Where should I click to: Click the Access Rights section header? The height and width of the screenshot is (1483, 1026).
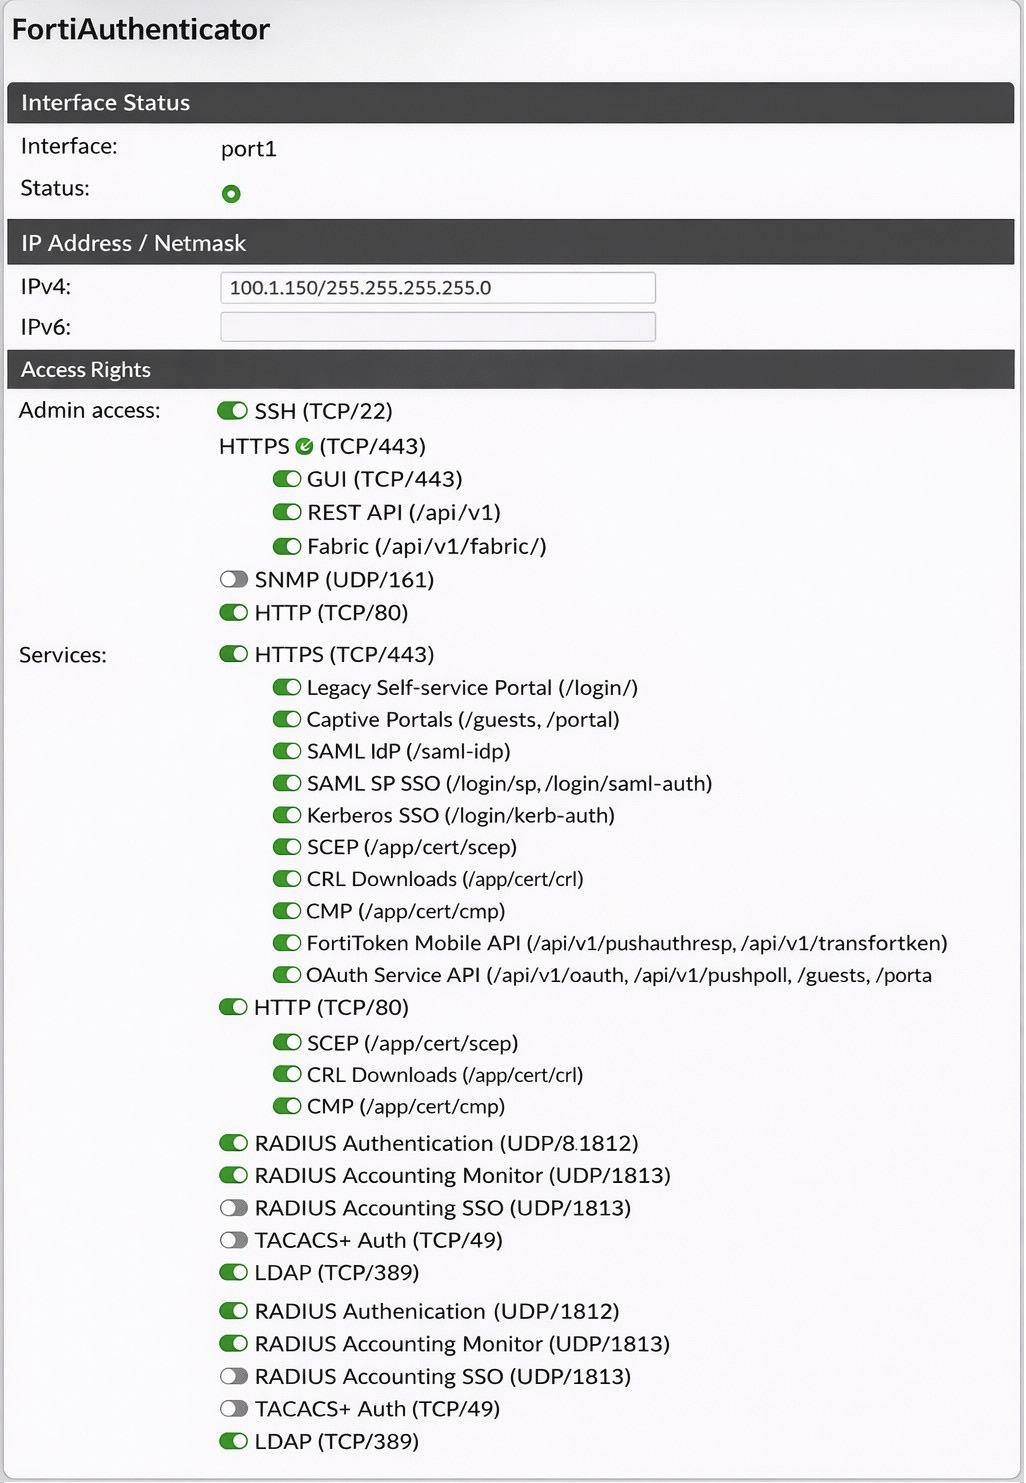click(x=511, y=369)
